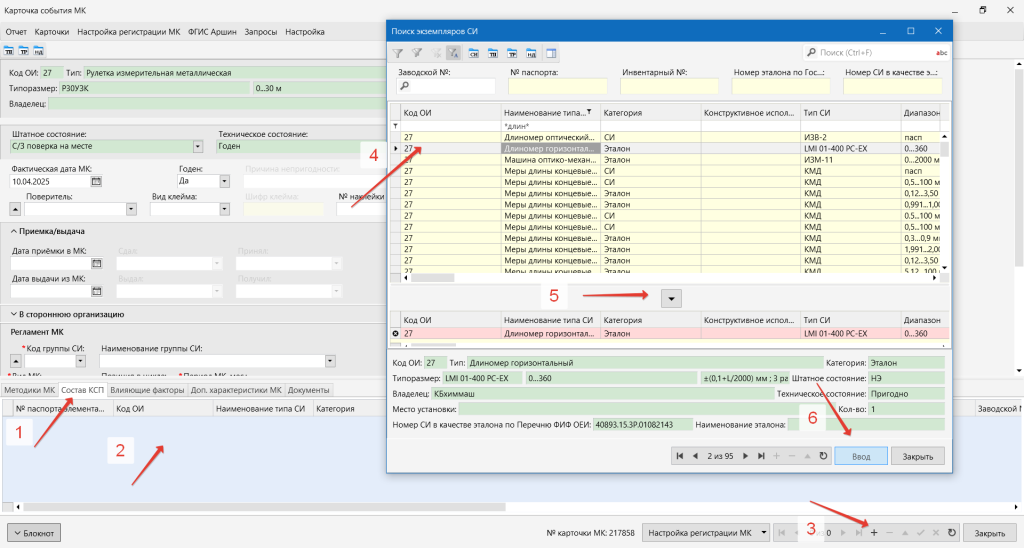The height and width of the screenshot is (548, 1024).
Task: Open the Блокнот button
Action: (x=34, y=533)
